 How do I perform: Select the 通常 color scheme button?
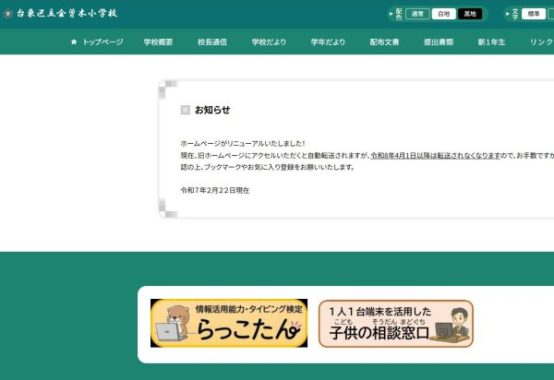(x=418, y=14)
